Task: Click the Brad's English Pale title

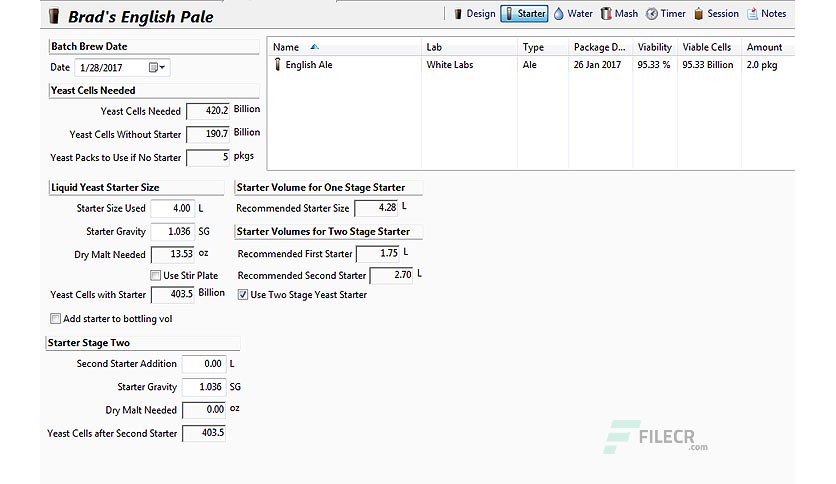Action: pyautogui.click(x=141, y=17)
